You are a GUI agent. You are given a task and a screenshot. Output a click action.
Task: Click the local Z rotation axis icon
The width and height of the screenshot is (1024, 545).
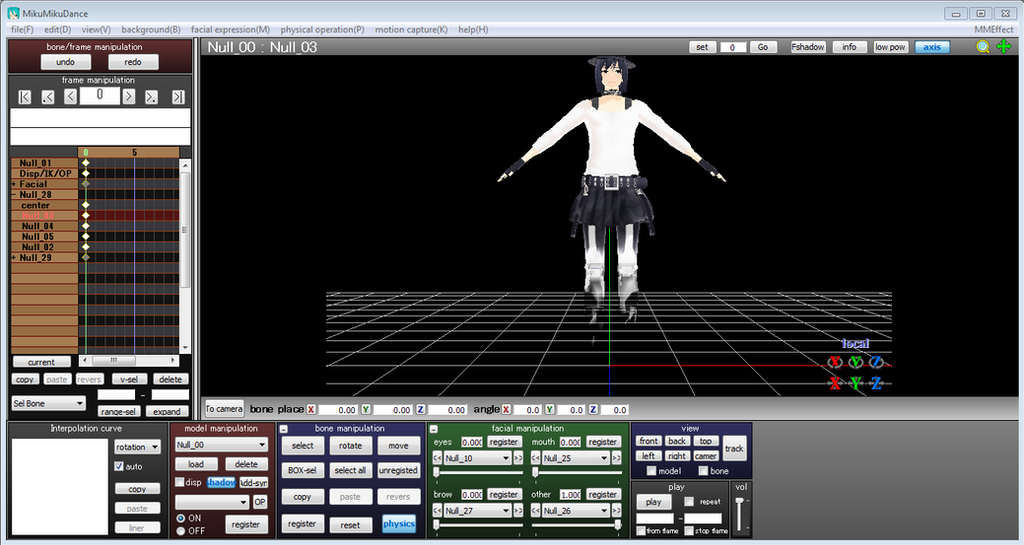tap(876, 362)
